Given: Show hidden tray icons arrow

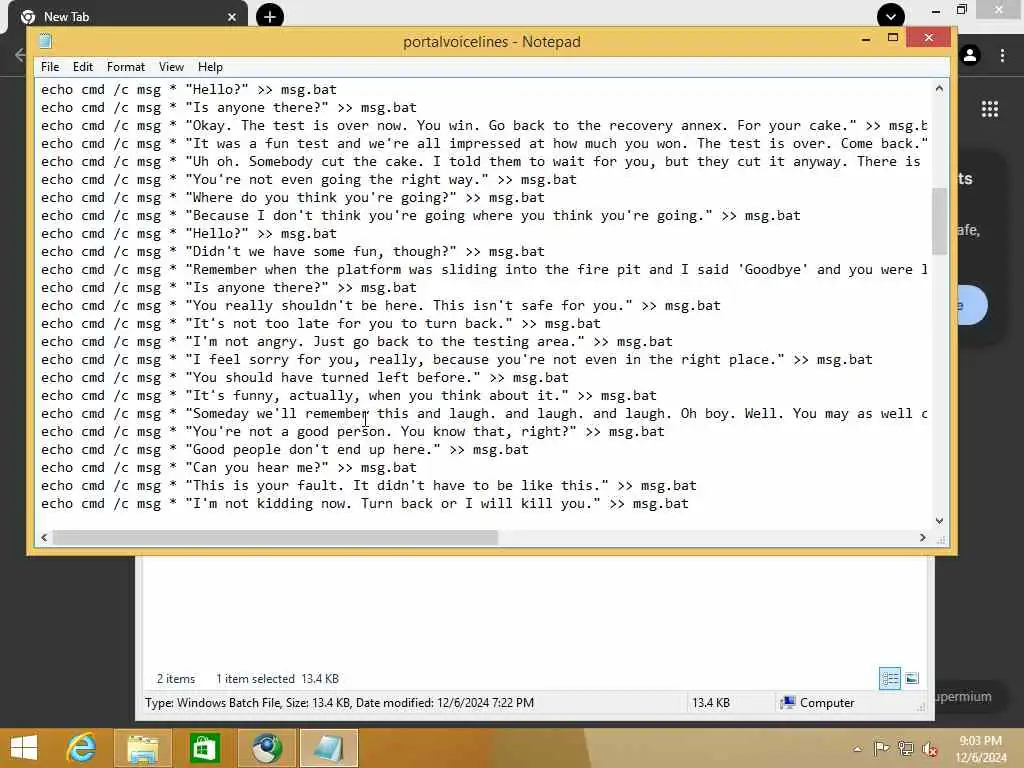Looking at the screenshot, I should pos(857,749).
